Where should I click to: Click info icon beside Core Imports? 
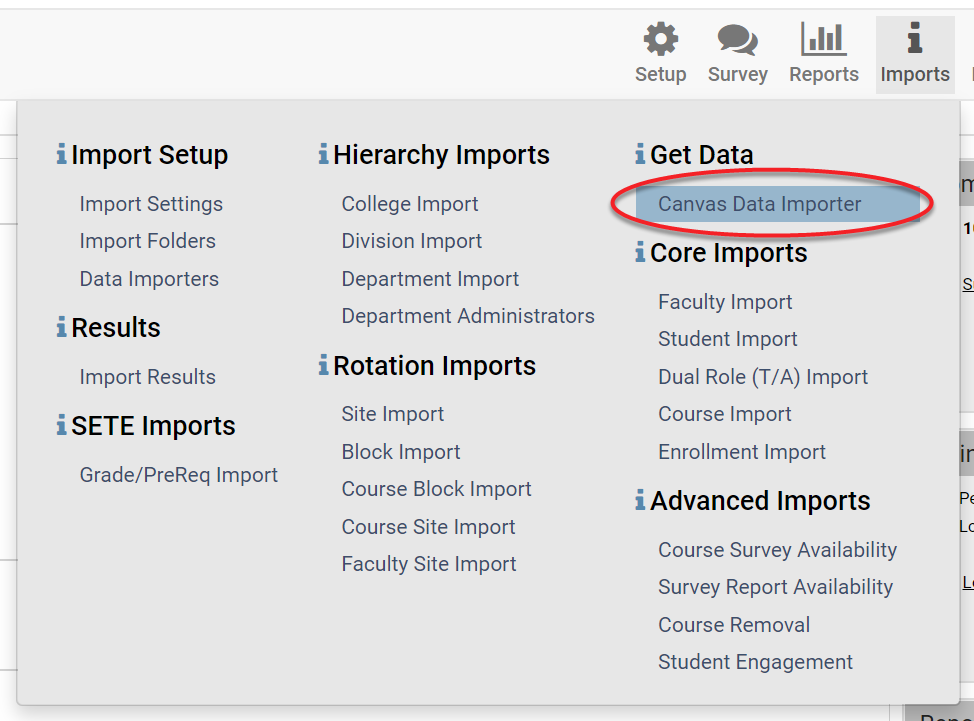coord(640,253)
